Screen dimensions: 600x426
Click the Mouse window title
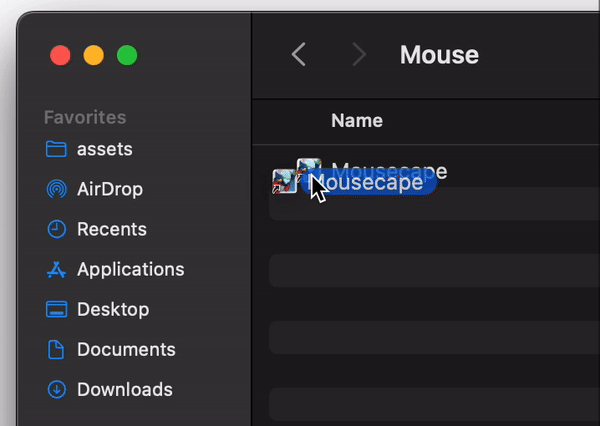click(x=439, y=55)
